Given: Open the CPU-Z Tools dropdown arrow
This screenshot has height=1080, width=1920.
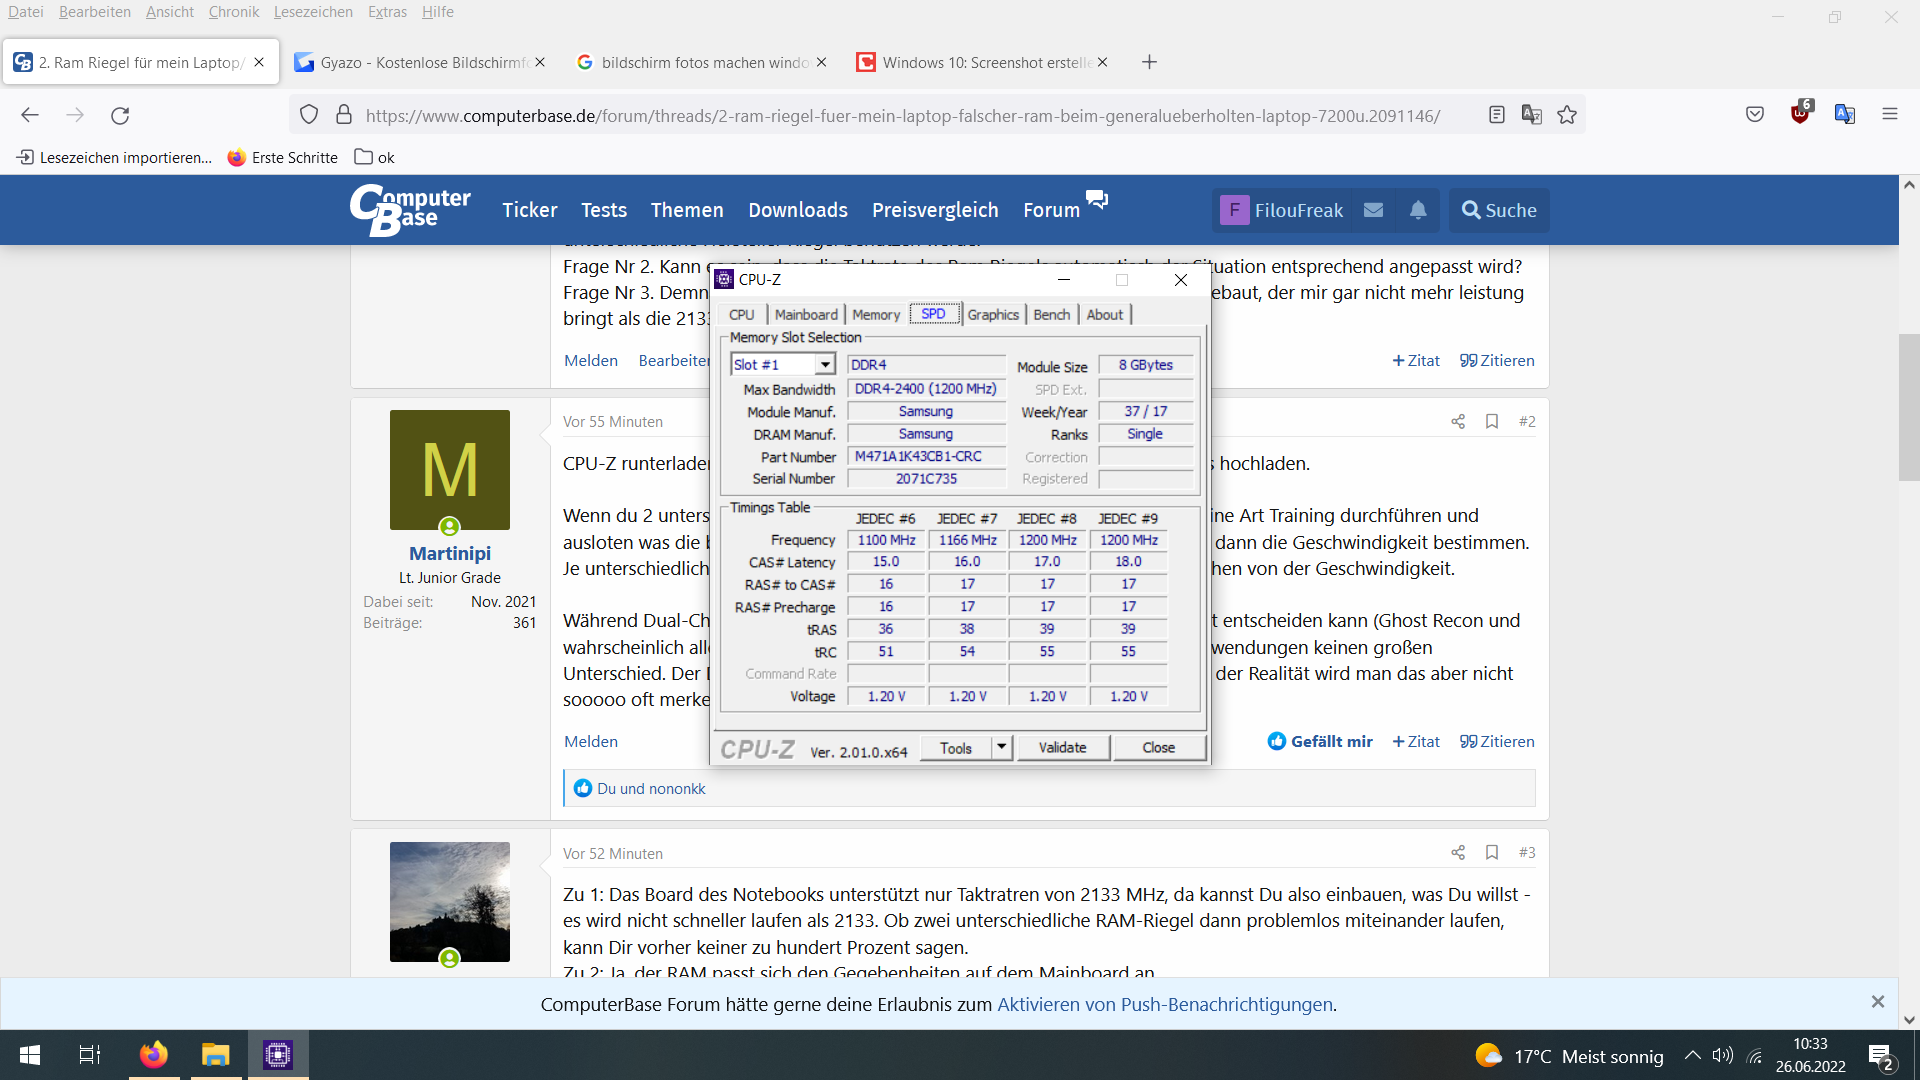Looking at the screenshot, I should tap(1001, 747).
